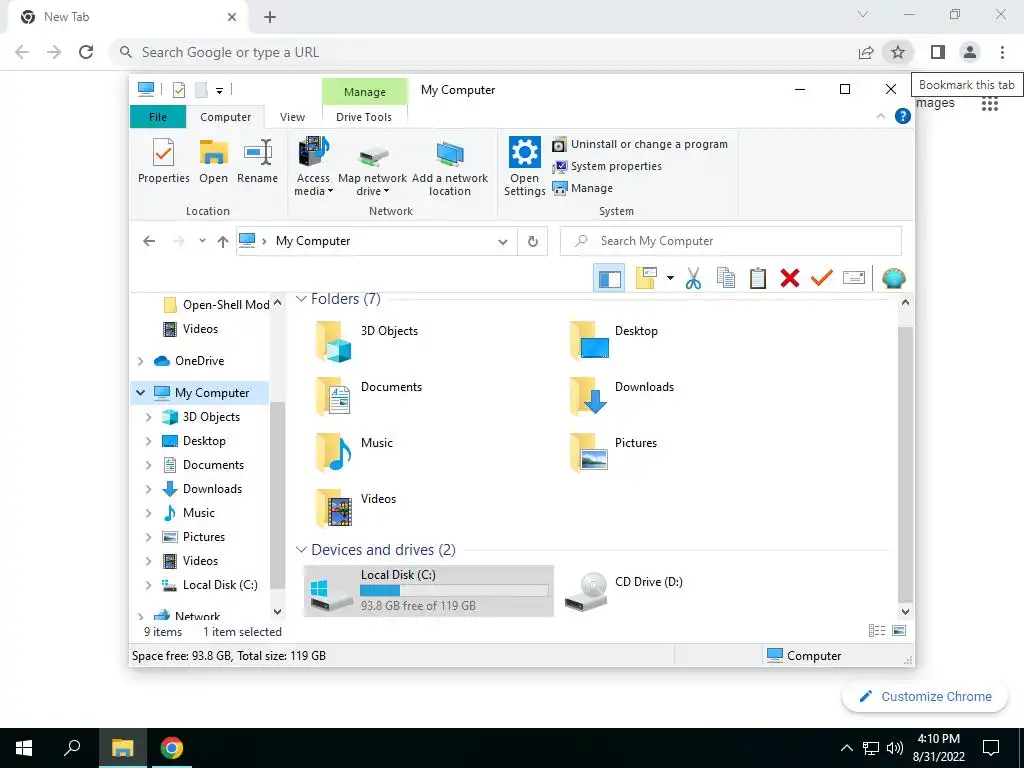
Task: Click the orange checkmark Properties icon
Action: pos(822,279)
